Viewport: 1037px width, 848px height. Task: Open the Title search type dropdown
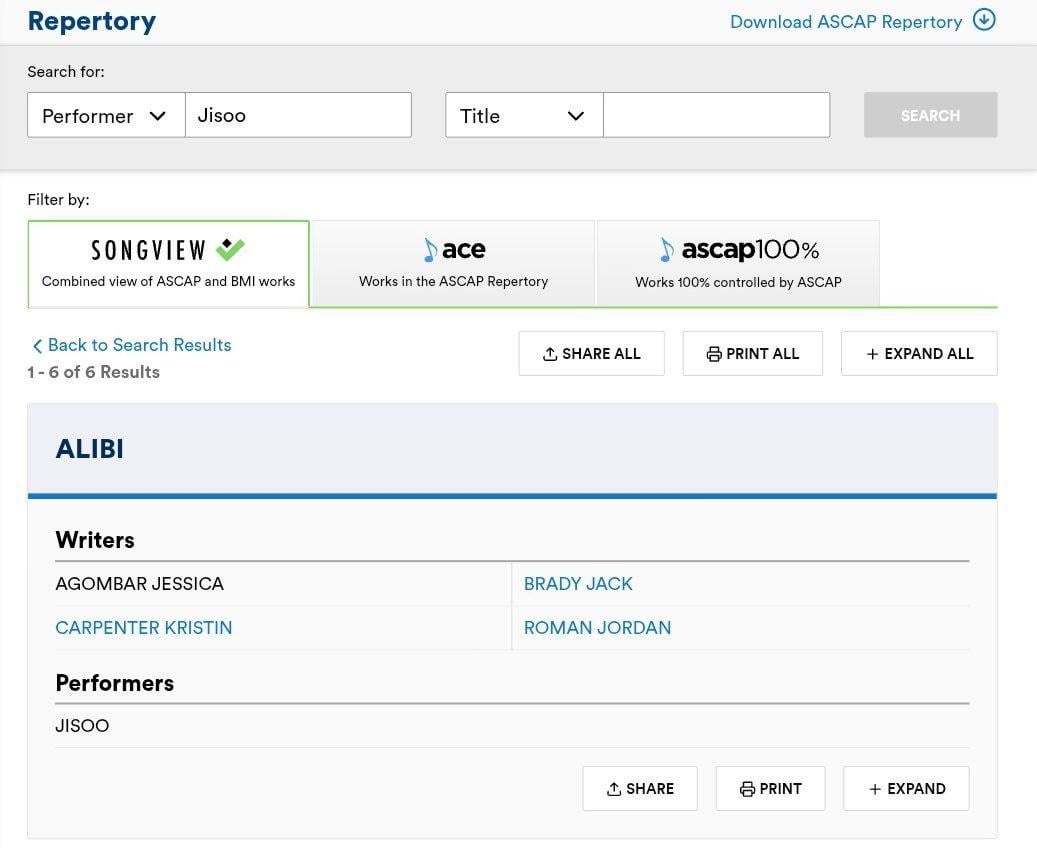click(523, 115)
